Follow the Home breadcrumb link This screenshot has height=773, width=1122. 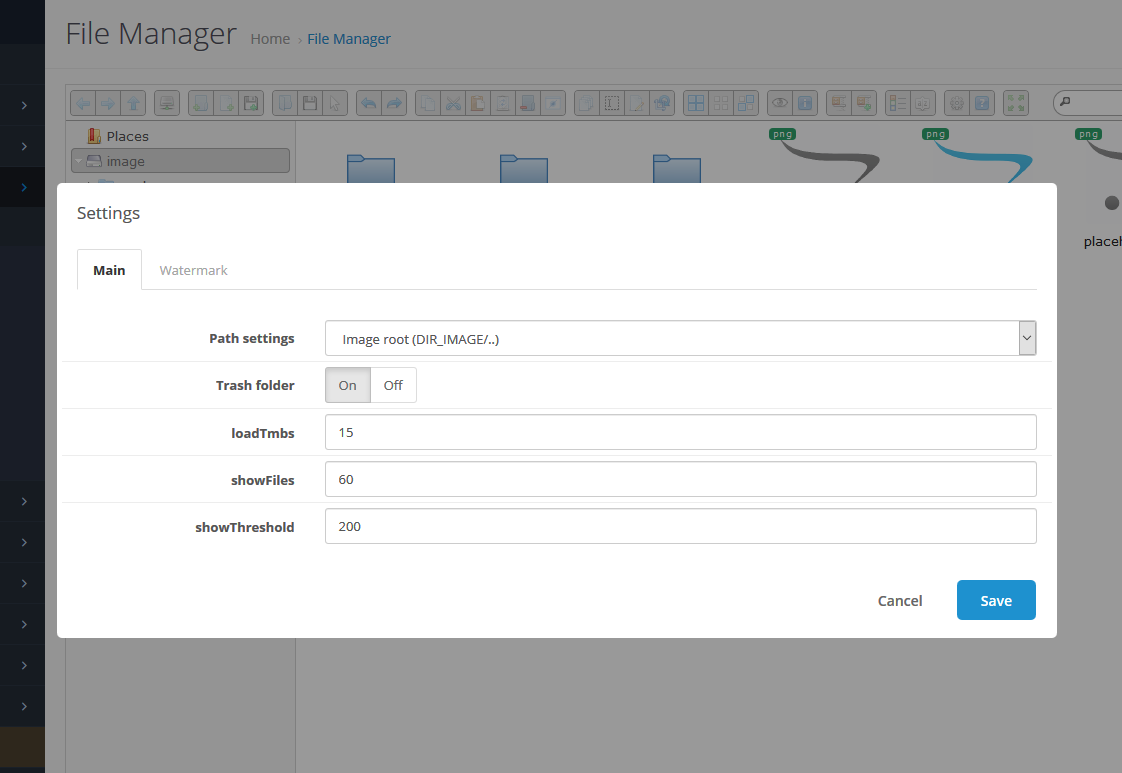[x=270, y=39]
